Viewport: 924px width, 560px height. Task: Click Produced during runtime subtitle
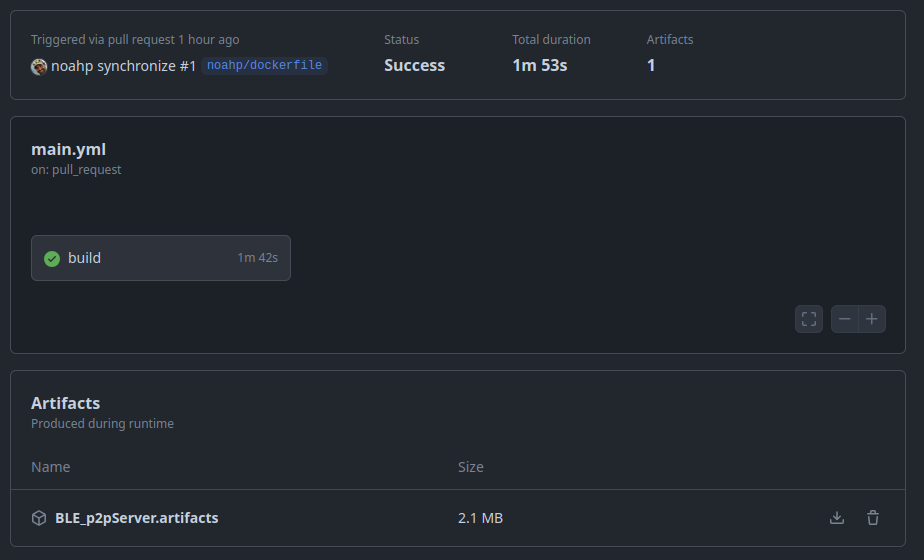click(103, 424)
